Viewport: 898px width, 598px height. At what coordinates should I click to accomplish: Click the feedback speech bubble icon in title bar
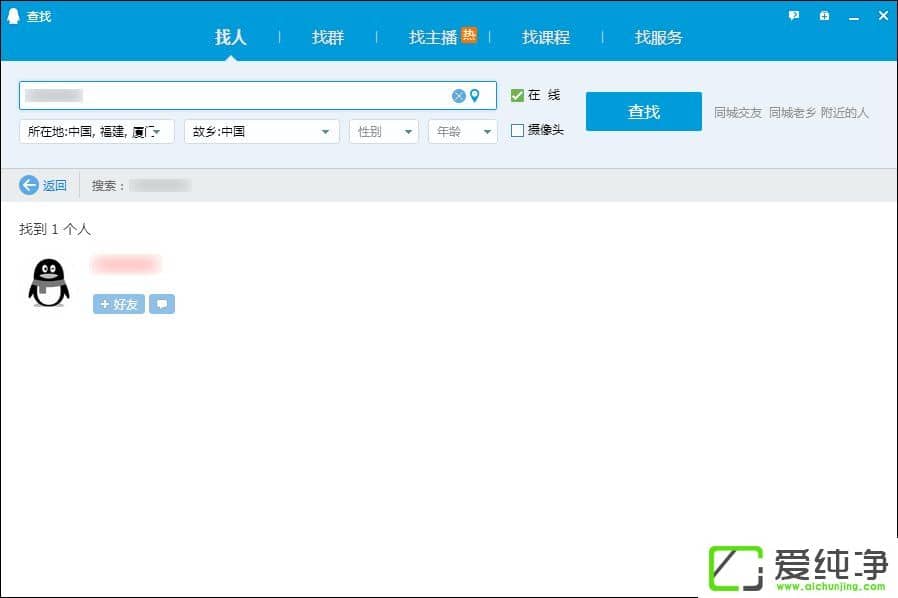click(793, 15)
